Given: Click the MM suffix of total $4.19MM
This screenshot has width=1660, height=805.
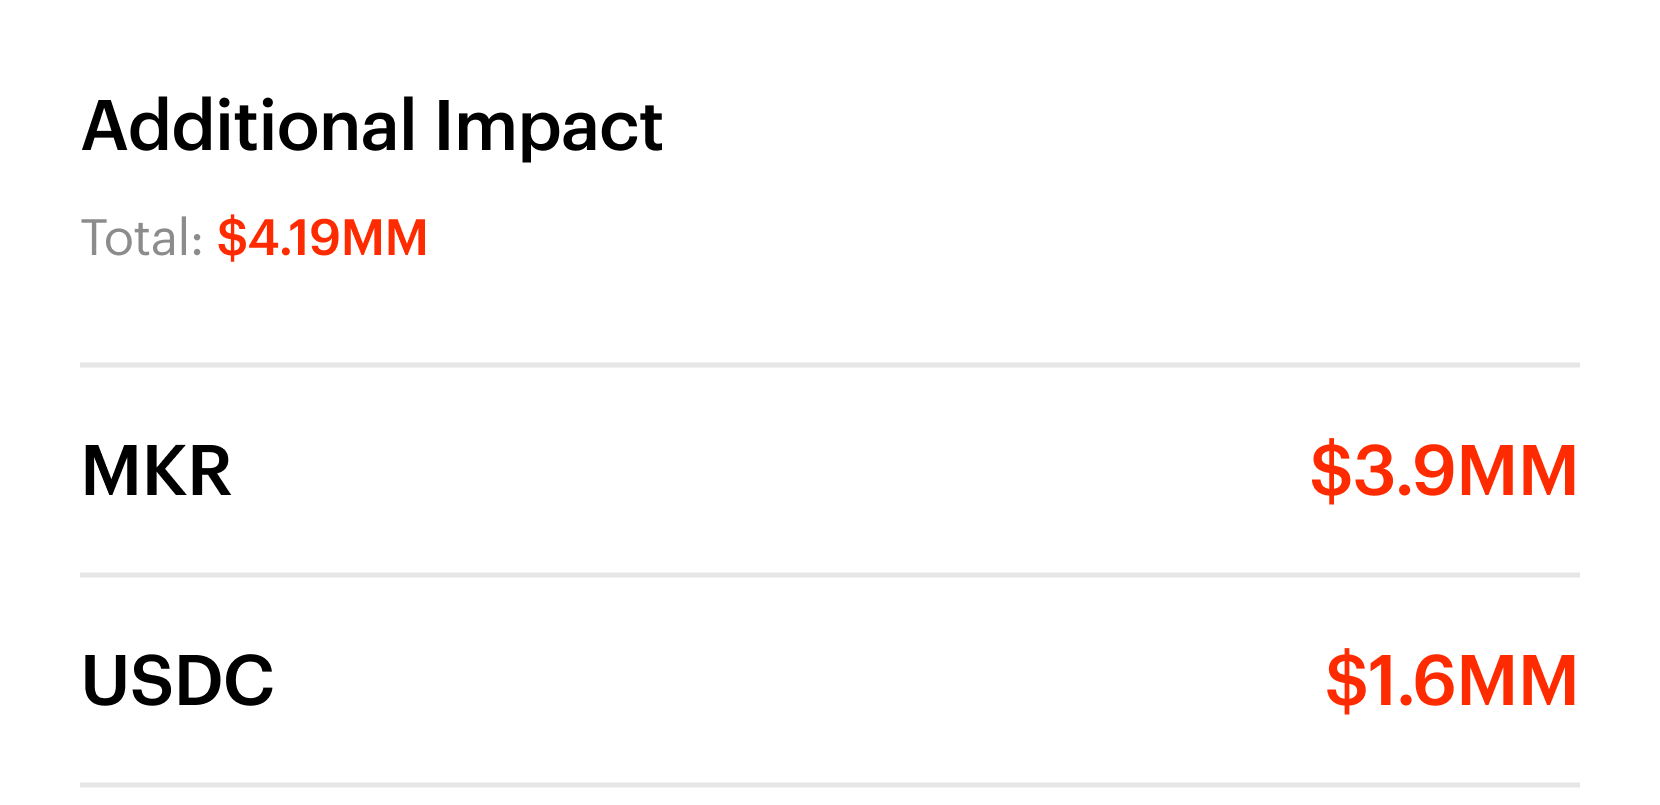Looking at the screenshot, I should 385,238.
